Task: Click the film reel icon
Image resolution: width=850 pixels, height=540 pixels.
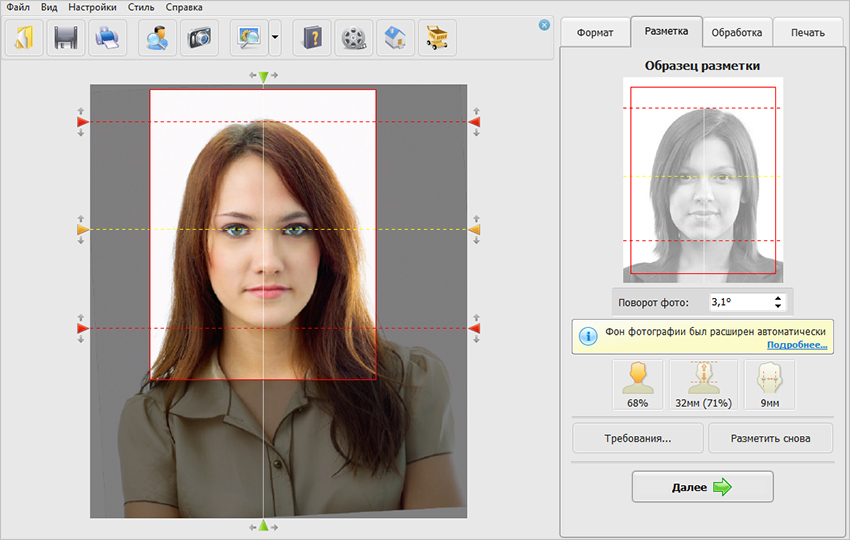Action: [354, 38]
